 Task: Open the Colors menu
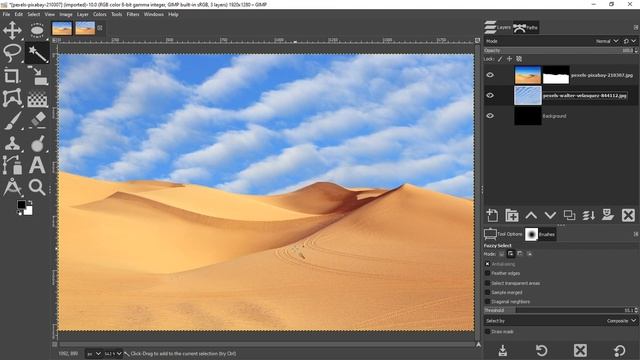coord(100,14)
